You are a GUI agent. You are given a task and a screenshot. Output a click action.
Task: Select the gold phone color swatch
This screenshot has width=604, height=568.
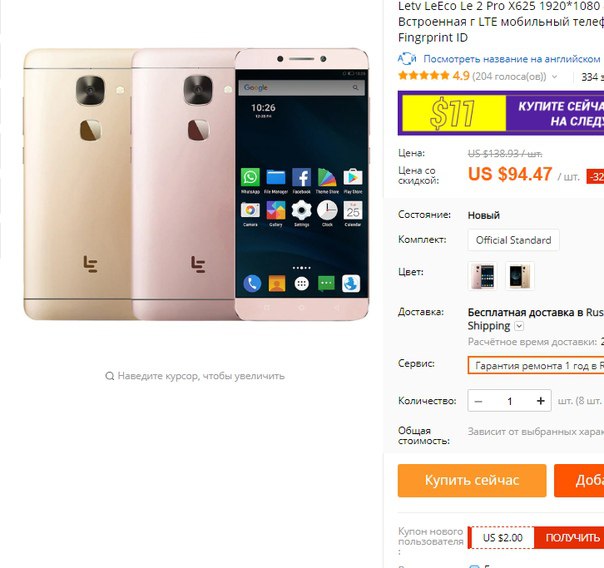[520, 276]
